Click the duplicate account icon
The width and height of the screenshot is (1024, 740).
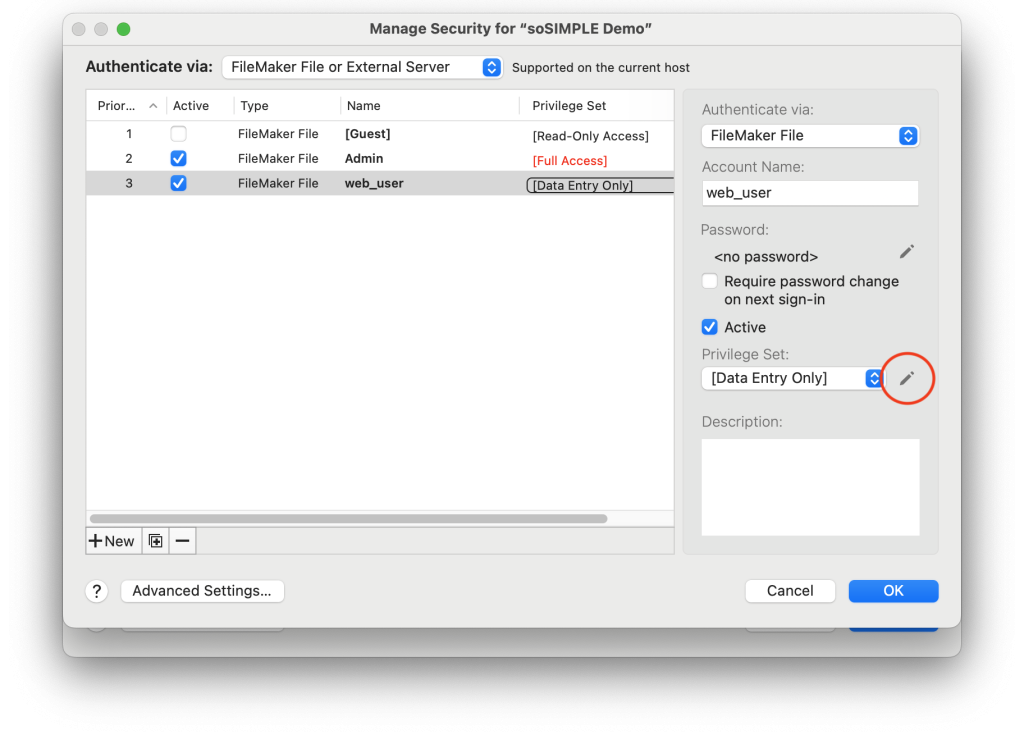tap(155, 541)
